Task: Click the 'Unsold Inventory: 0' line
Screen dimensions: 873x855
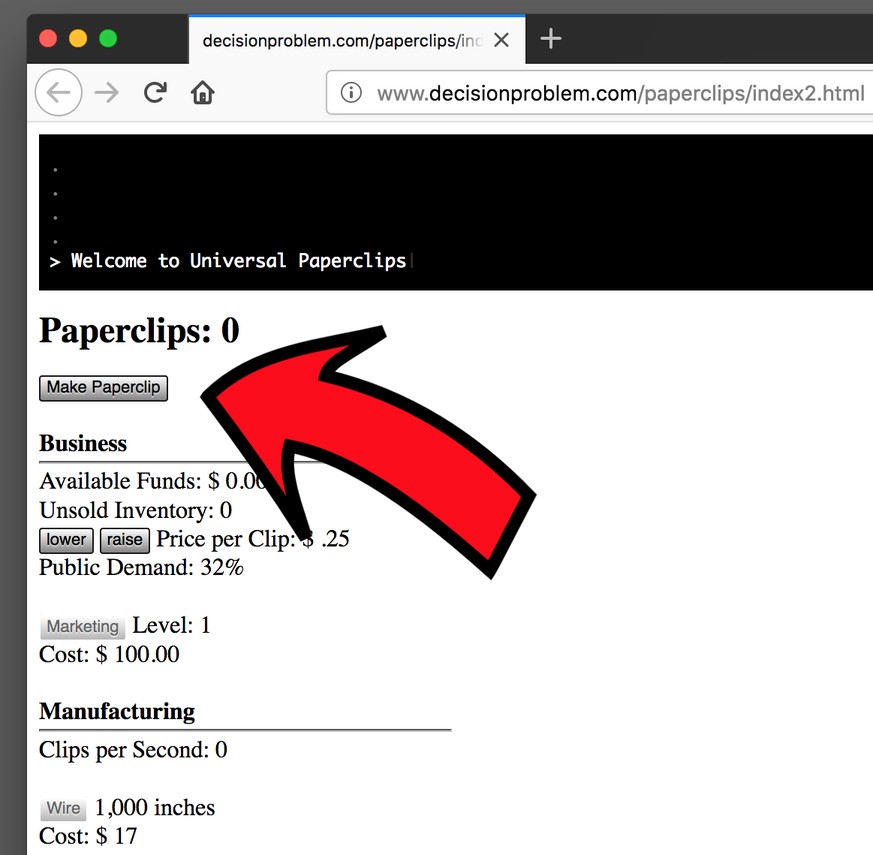Action: 135,510
